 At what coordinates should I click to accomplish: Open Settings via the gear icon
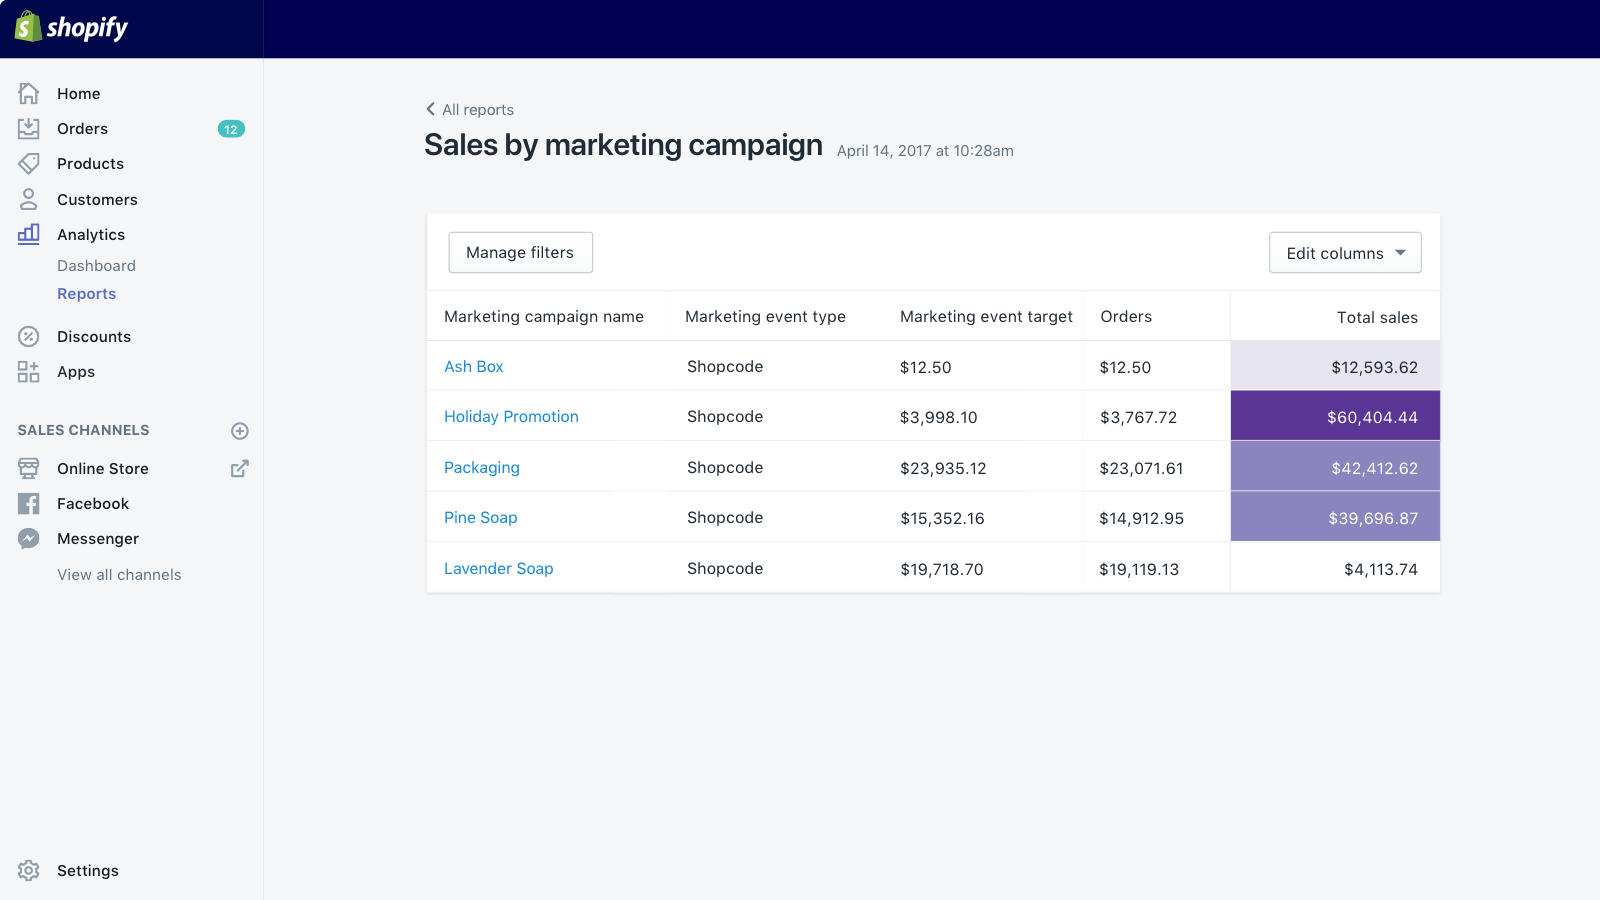(29, 870)
